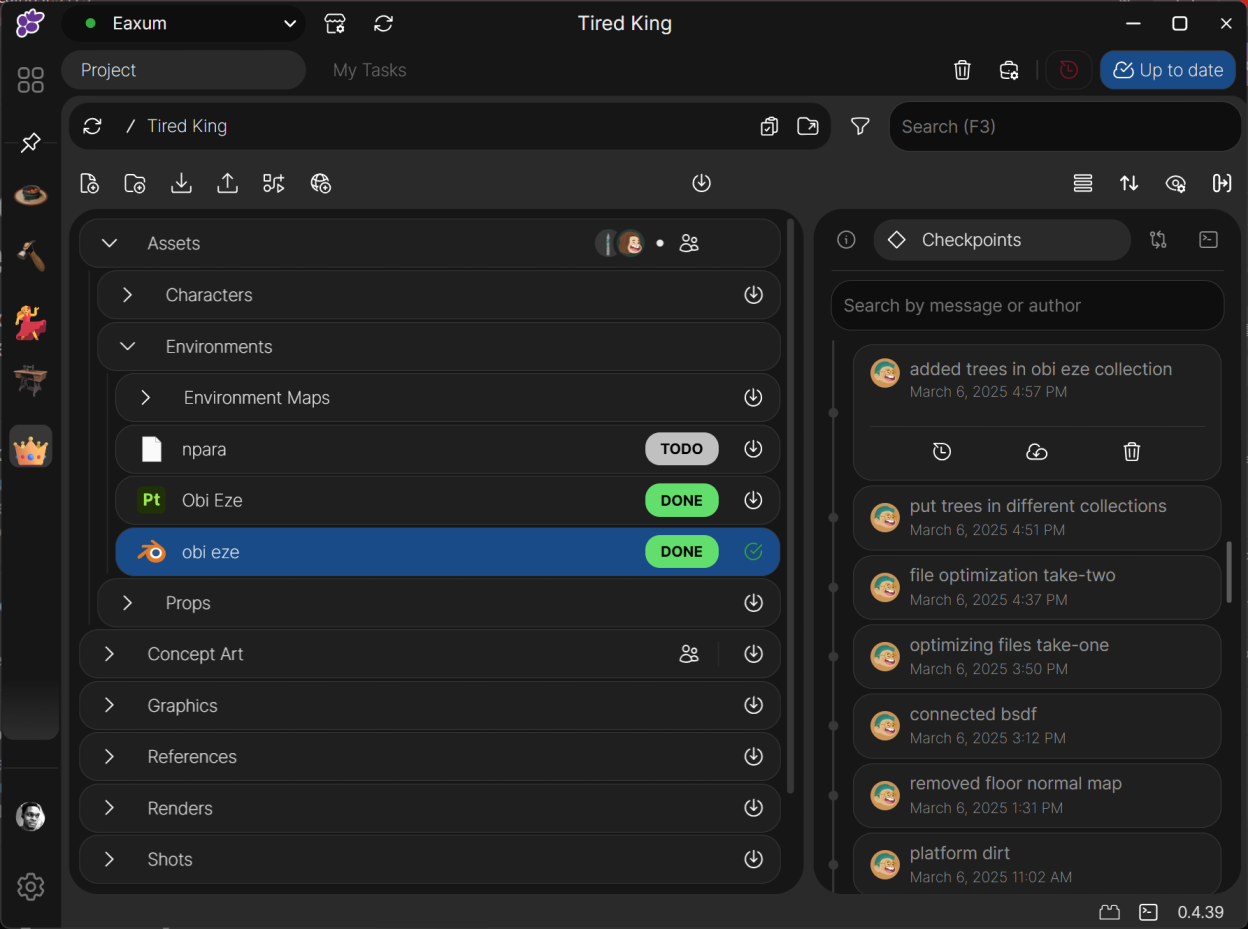Expand the Props folder
1248x929 pixels.
tap(128, 603)
